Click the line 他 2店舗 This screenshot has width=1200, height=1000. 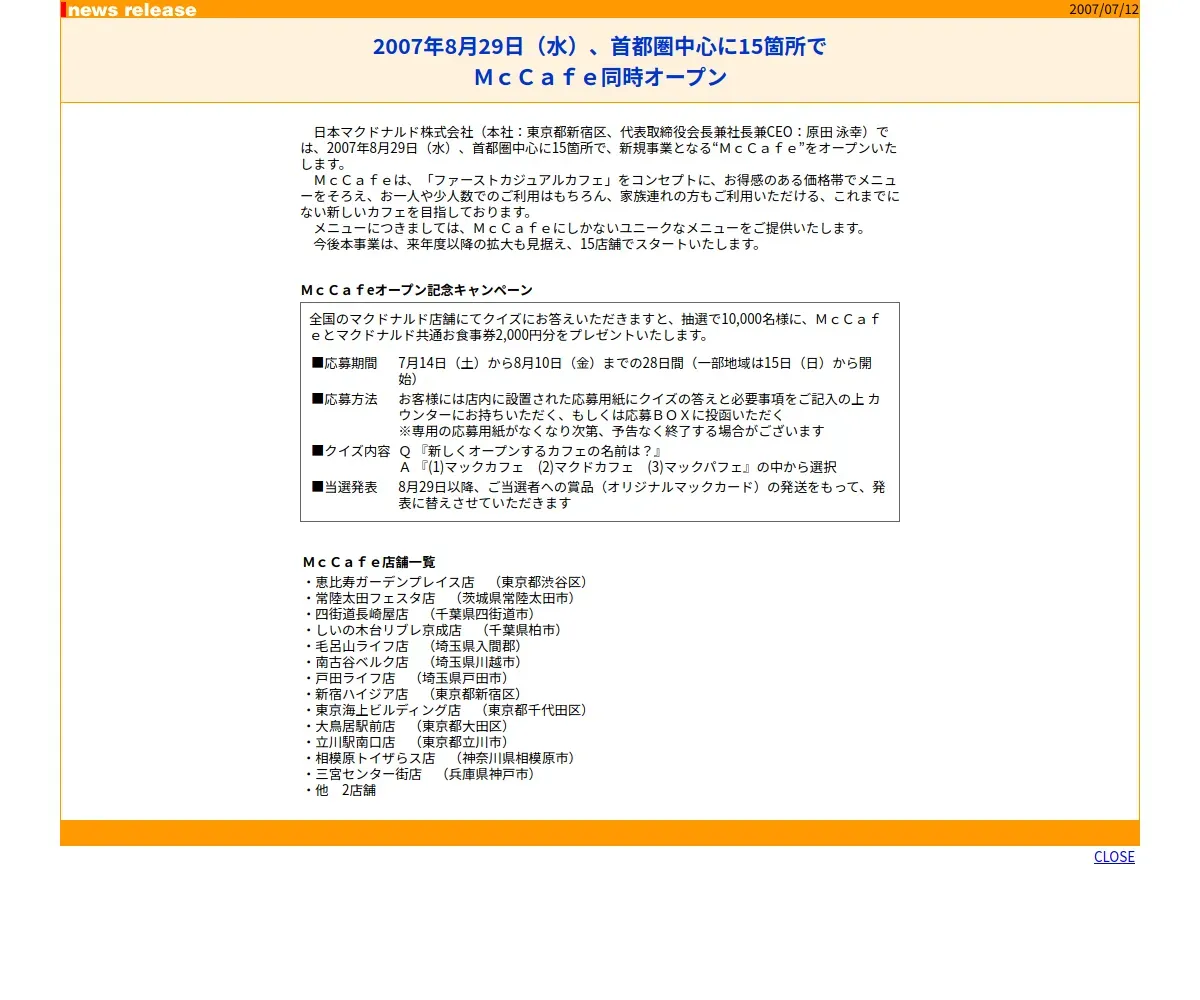[x=339, y=790]
